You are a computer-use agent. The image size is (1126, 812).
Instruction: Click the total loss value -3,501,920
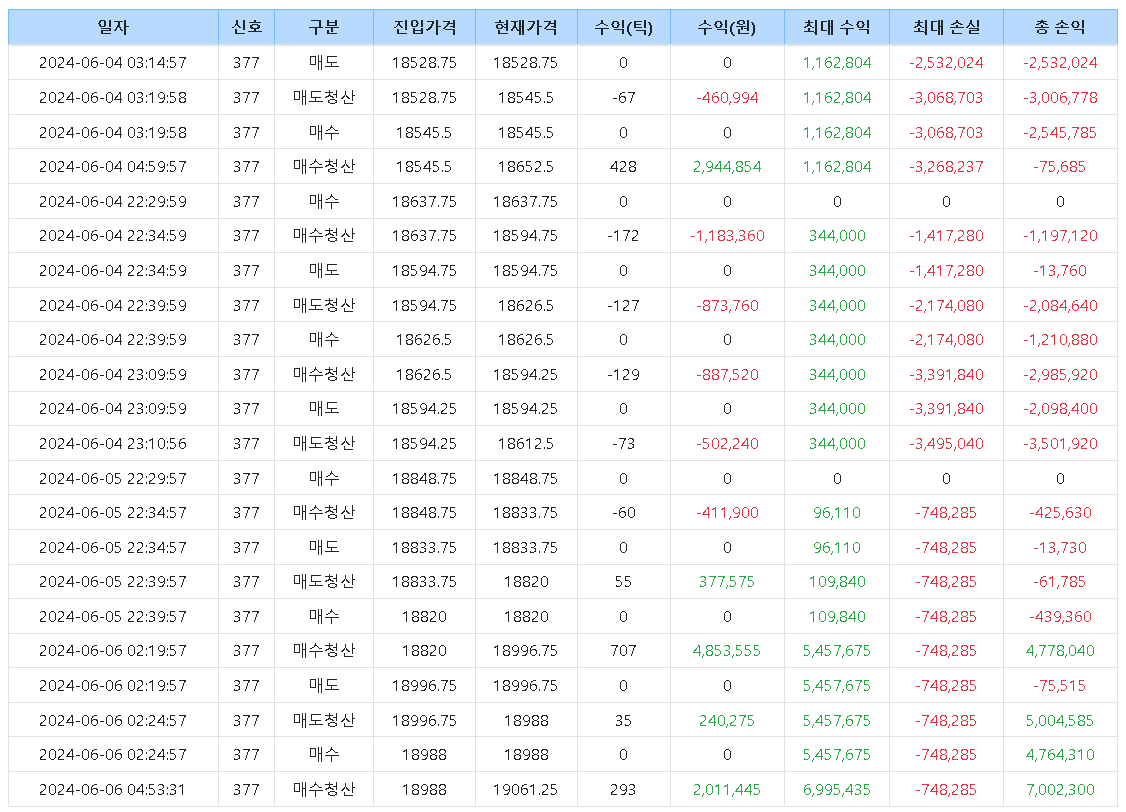(x=1060, y=444)
